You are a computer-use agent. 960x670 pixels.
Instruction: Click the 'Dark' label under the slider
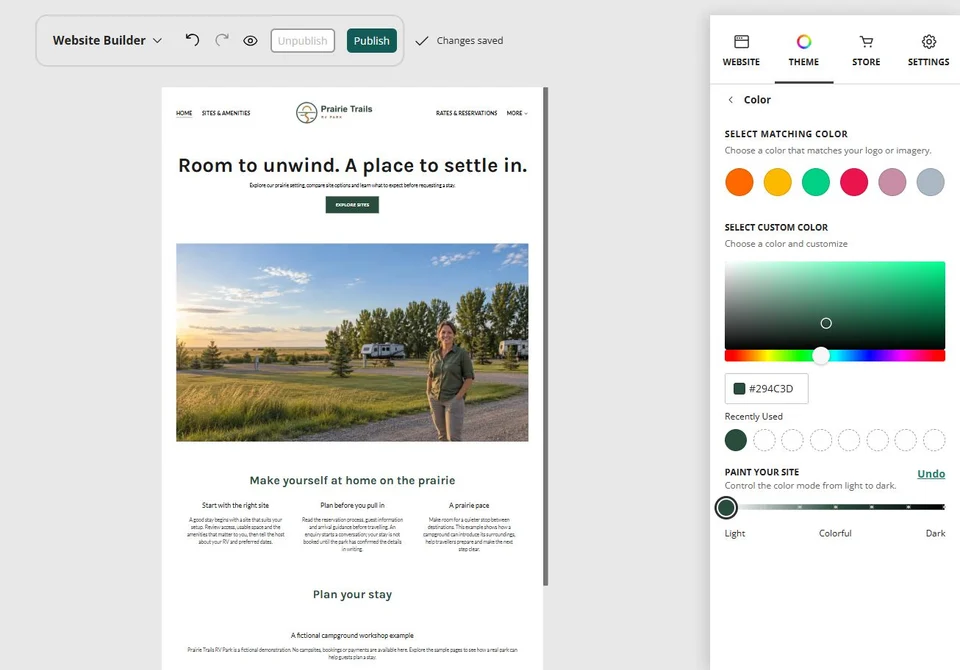coord(935,533)
